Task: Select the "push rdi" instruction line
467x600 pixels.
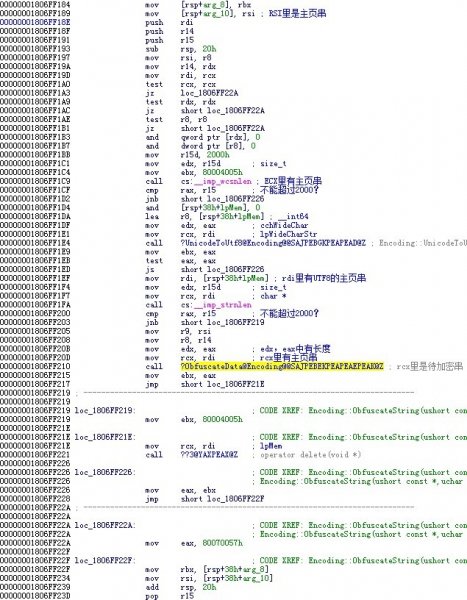Action: [169, 23]
